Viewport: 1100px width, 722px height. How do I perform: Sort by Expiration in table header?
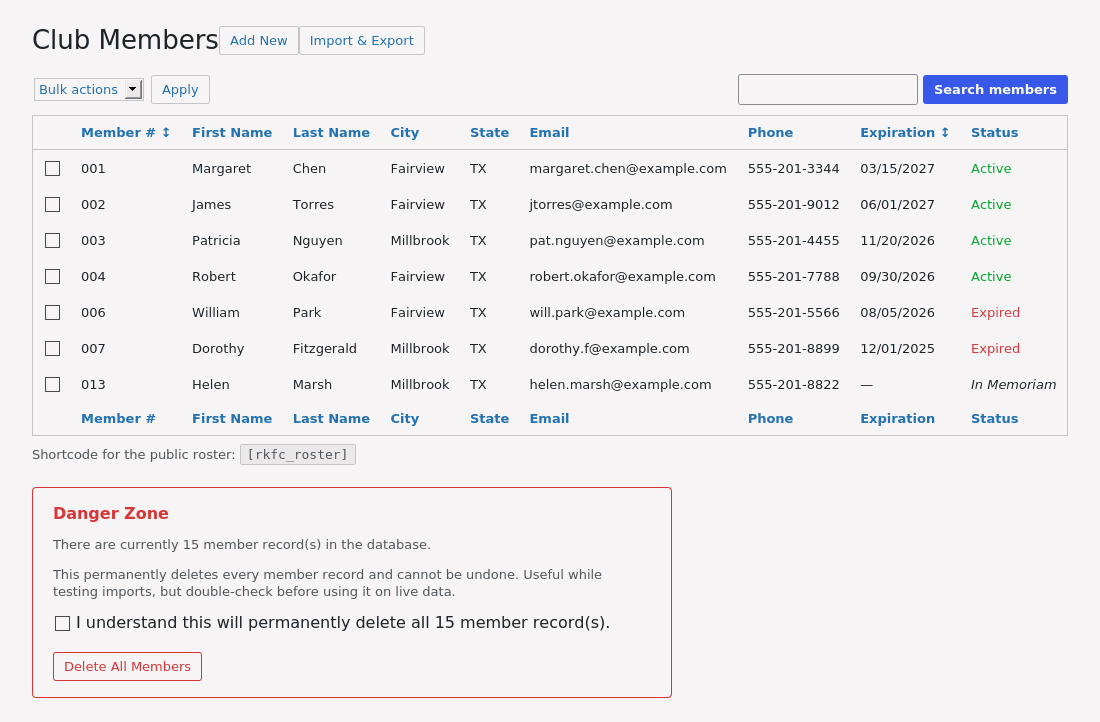click(x=904, y=133)
